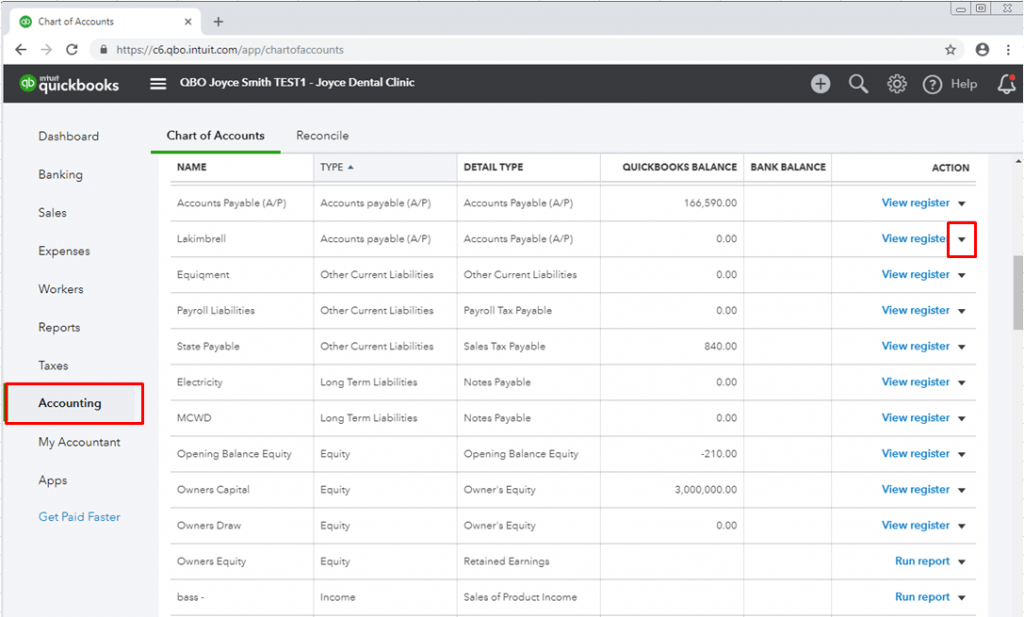Expand action dropdown for State Payable row

(961, 347)
